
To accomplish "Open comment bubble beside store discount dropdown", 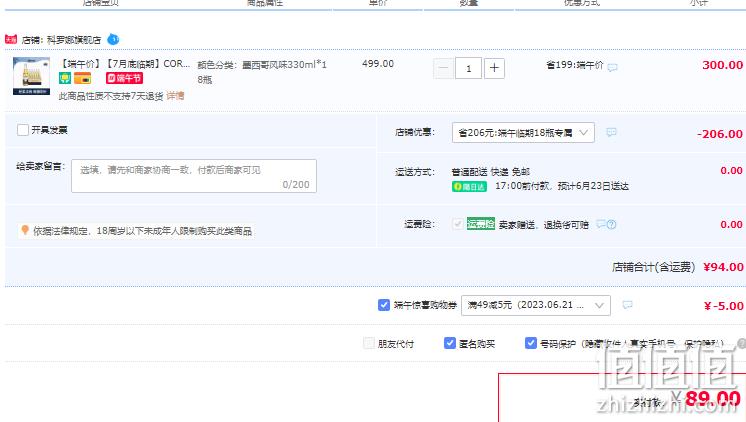I will click(612, 132).
